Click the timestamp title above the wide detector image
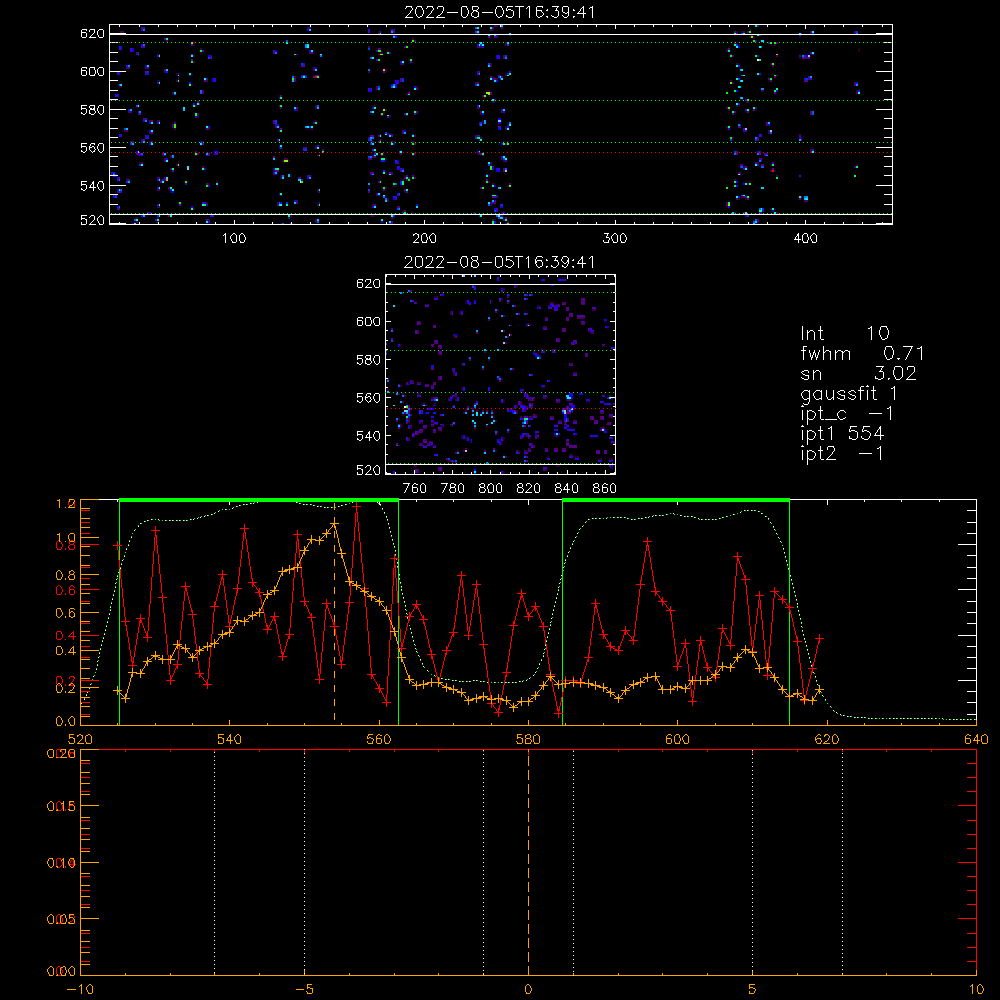Image resolution: width=1000 pixels, height=1000 pixels. tap(499, 11)
